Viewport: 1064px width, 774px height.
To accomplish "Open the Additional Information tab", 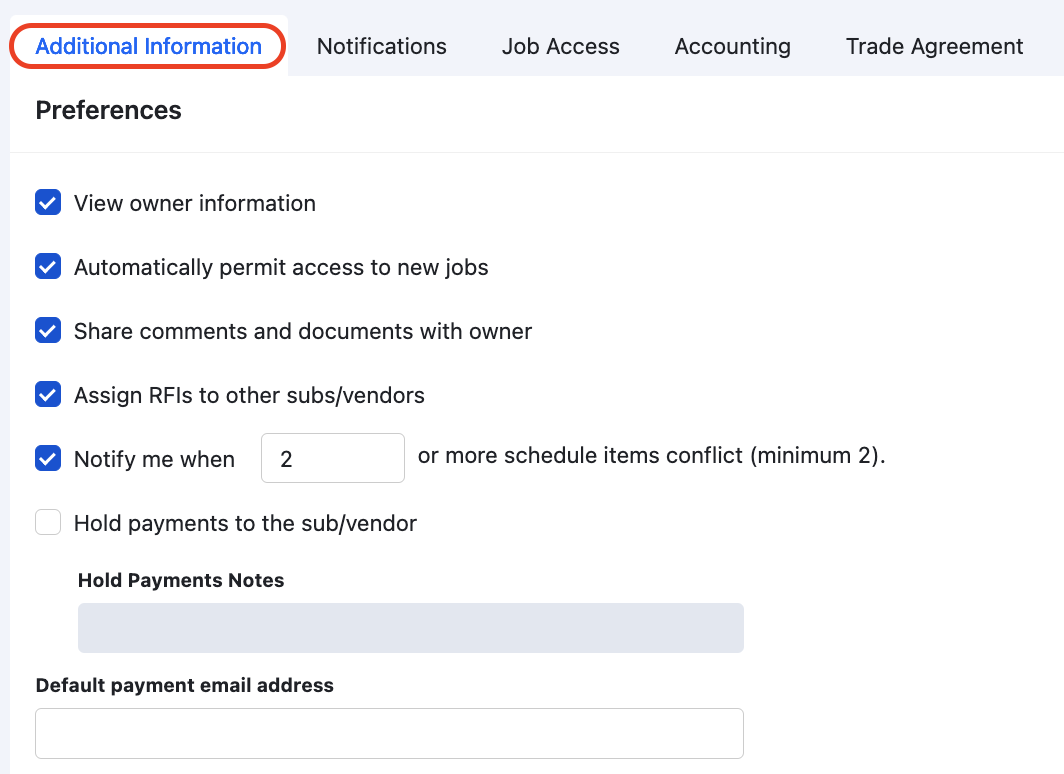I will pyautogui.click(x=149, y=46).
